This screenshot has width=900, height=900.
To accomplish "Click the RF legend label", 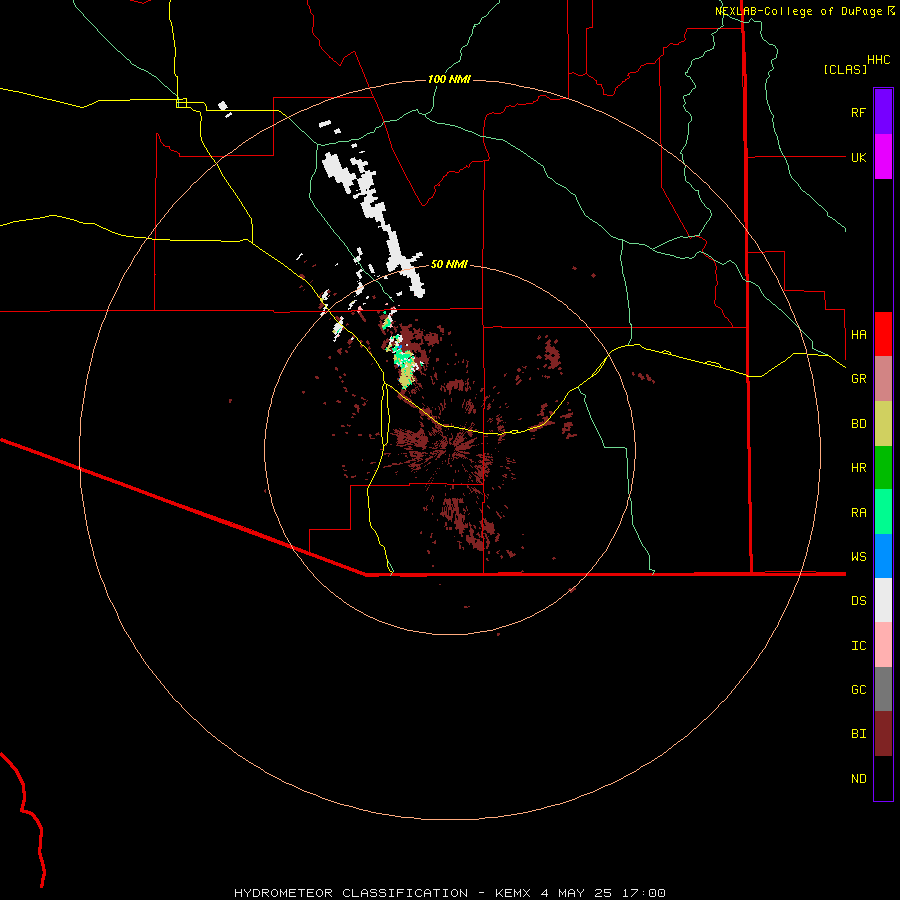I will [858, 112].
